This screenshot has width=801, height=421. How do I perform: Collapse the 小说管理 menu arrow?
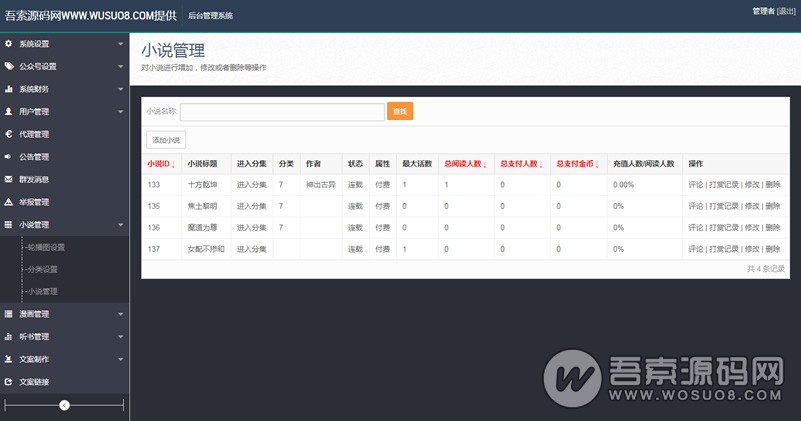[120, 225]
